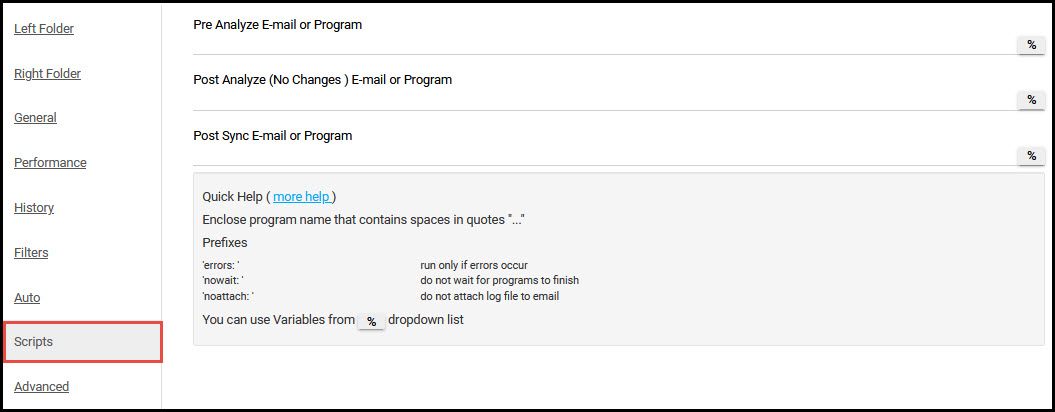The height and width of the screenshot is (412, 1055).
Task: Select the highlighted Scripts section
Action: tap(83, 342)
